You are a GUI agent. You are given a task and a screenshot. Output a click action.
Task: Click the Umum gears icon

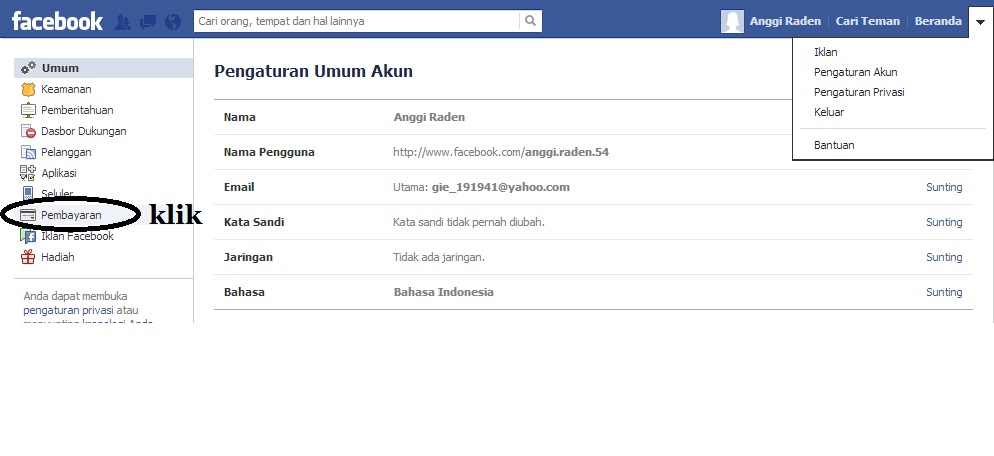[x=29, y=68]
